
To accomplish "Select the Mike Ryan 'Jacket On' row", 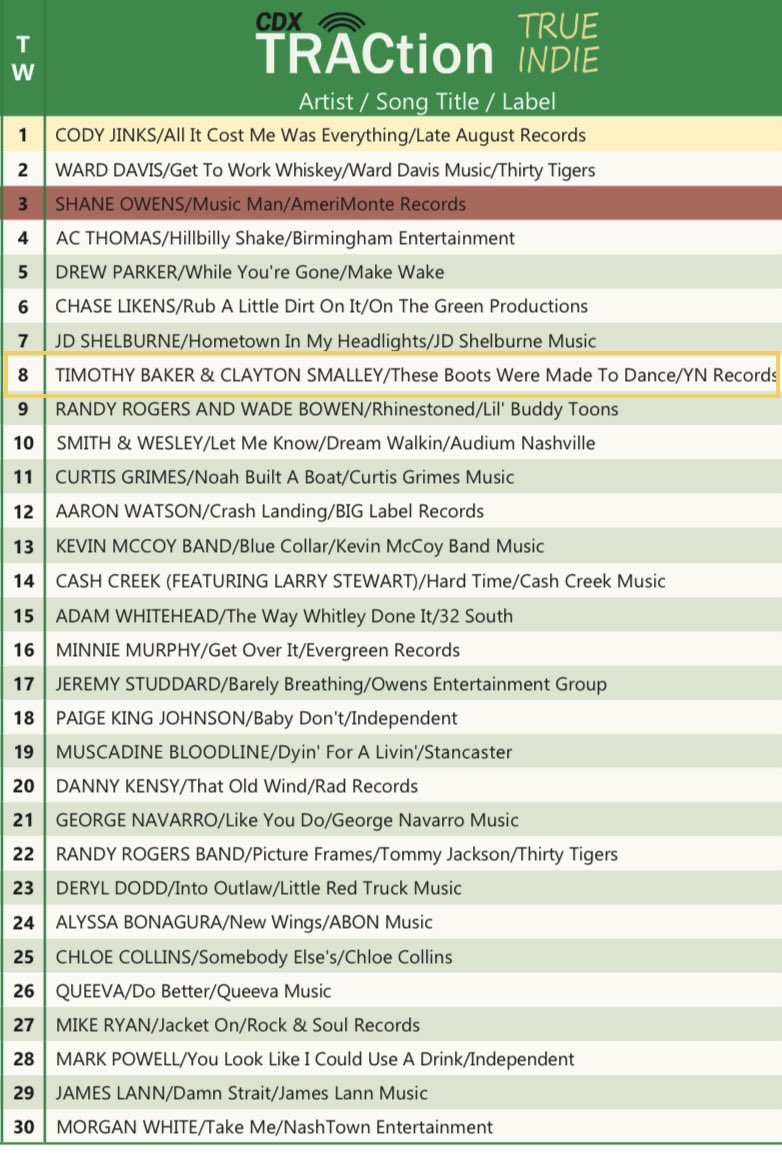I will point(391,1025).
